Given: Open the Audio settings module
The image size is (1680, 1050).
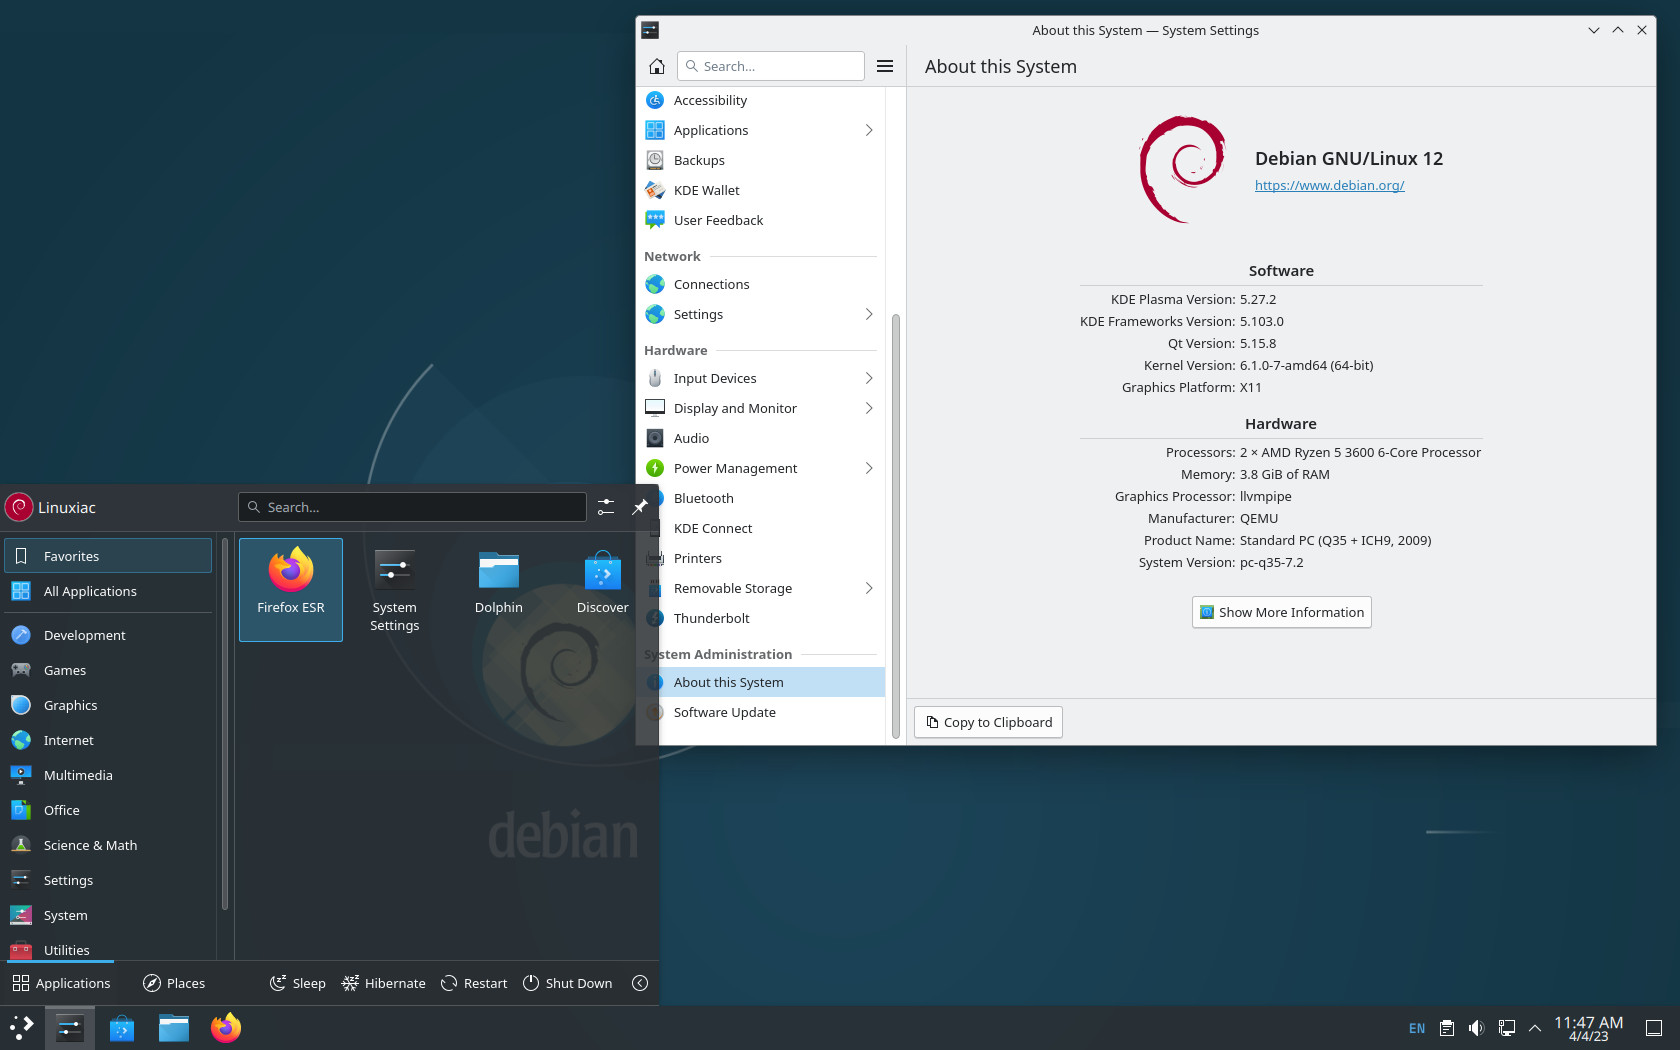Looking at the screenshot, I should click(689, 438).
